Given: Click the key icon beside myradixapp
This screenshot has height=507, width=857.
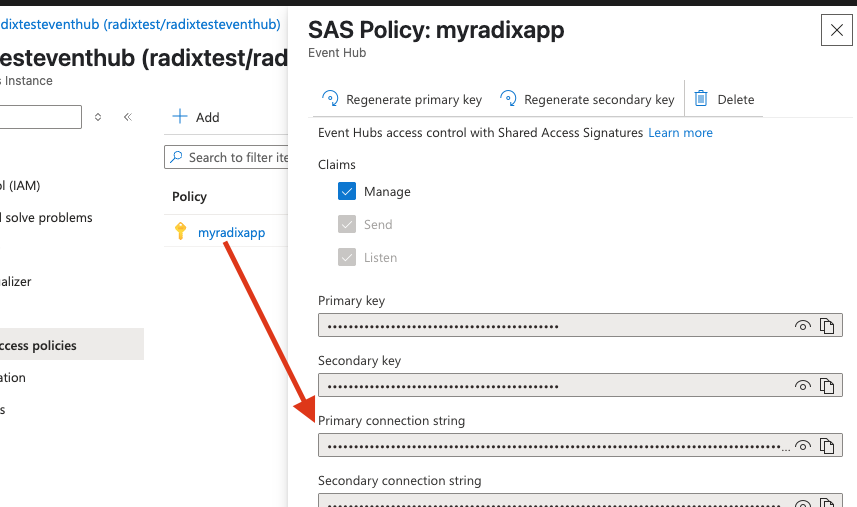Looking at the screenshot, I should pyautogui.click(x=180, y=232).
